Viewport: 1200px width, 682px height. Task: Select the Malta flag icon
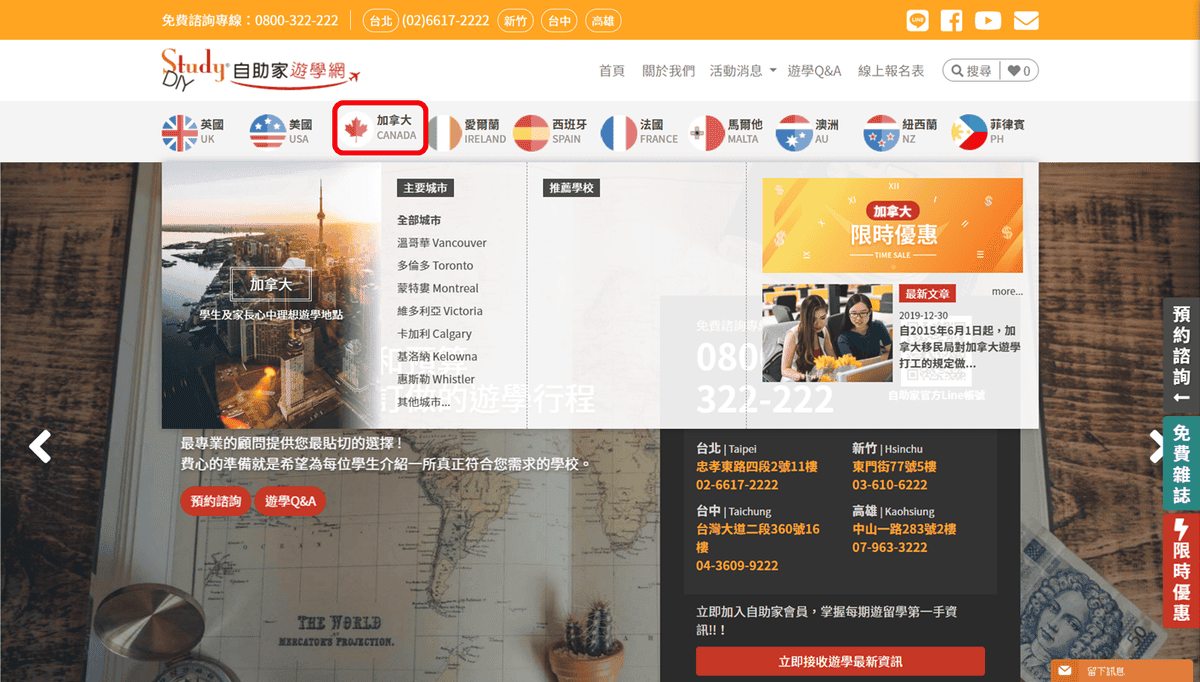706,132
